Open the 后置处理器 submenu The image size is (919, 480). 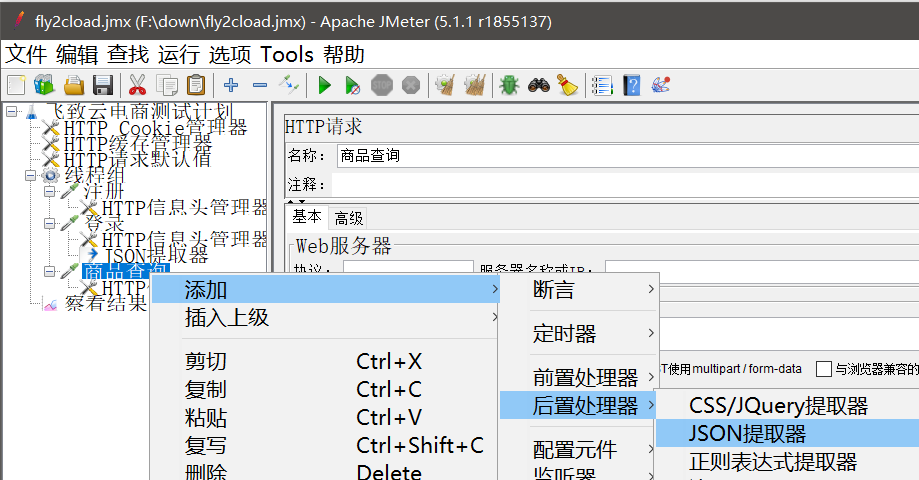point(578,406)
